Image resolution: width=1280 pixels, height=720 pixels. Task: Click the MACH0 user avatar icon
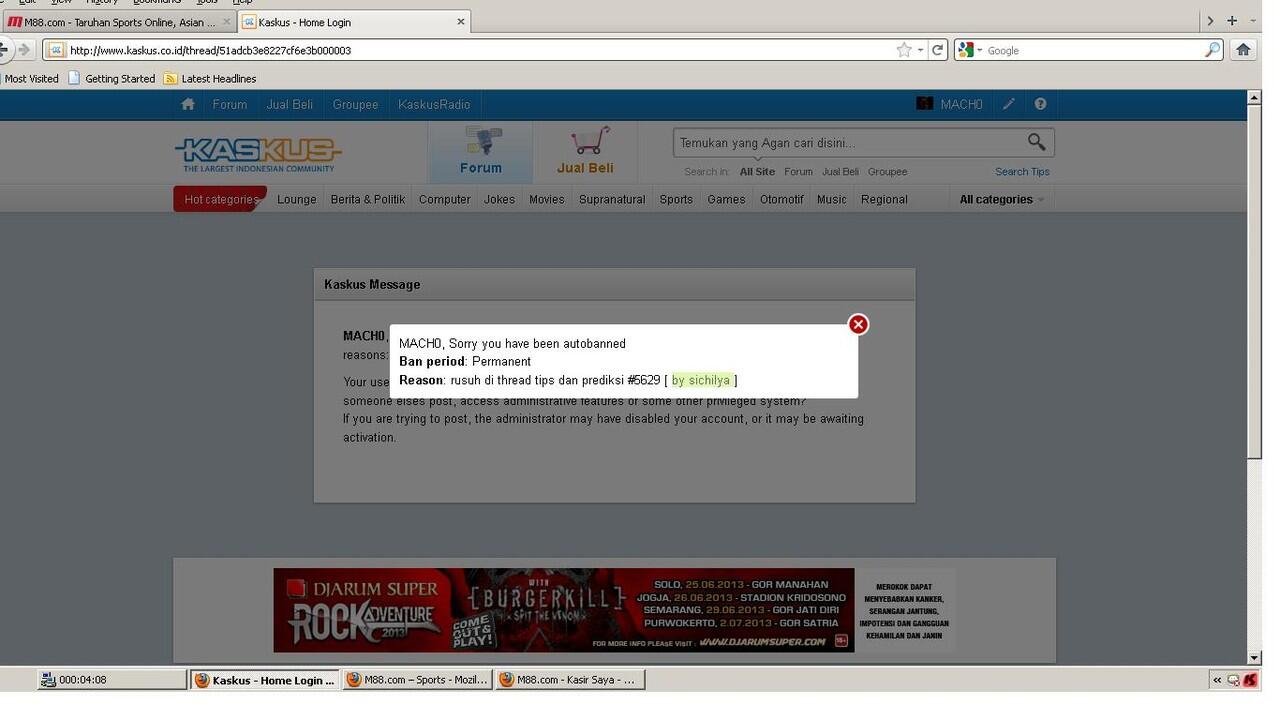coord(925,104)
